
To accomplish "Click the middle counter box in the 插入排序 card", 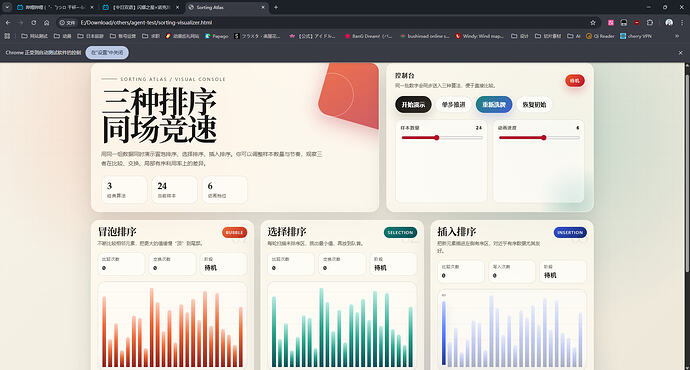I will click(x=512, y=271).
